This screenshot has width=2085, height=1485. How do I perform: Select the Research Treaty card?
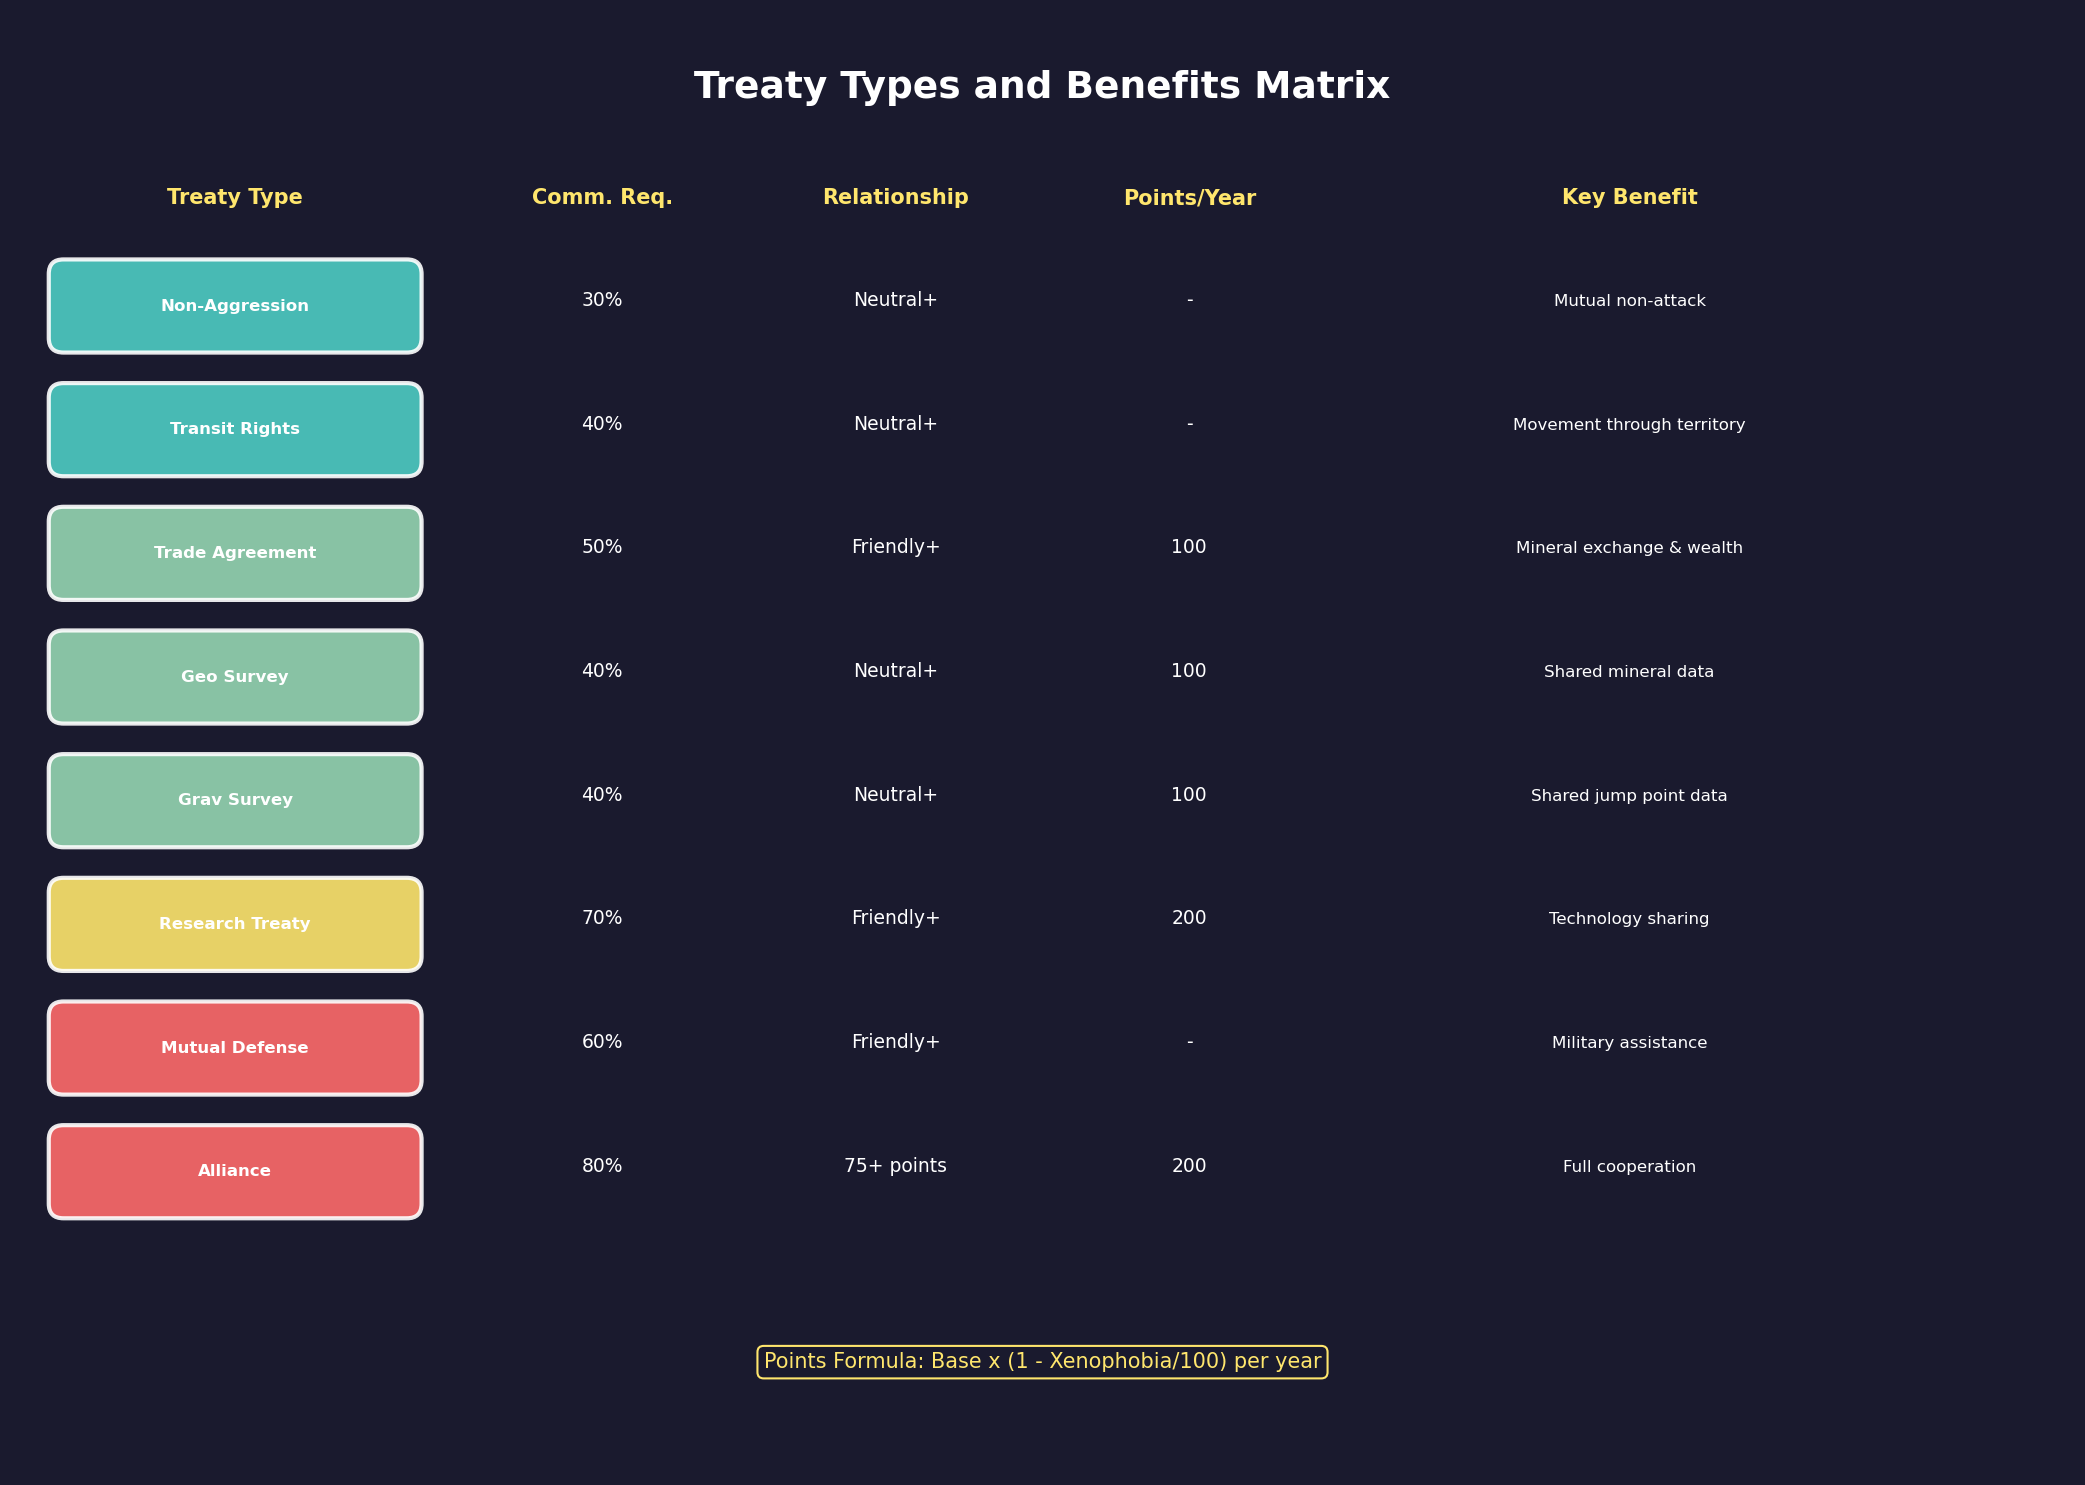pos(234,923)
